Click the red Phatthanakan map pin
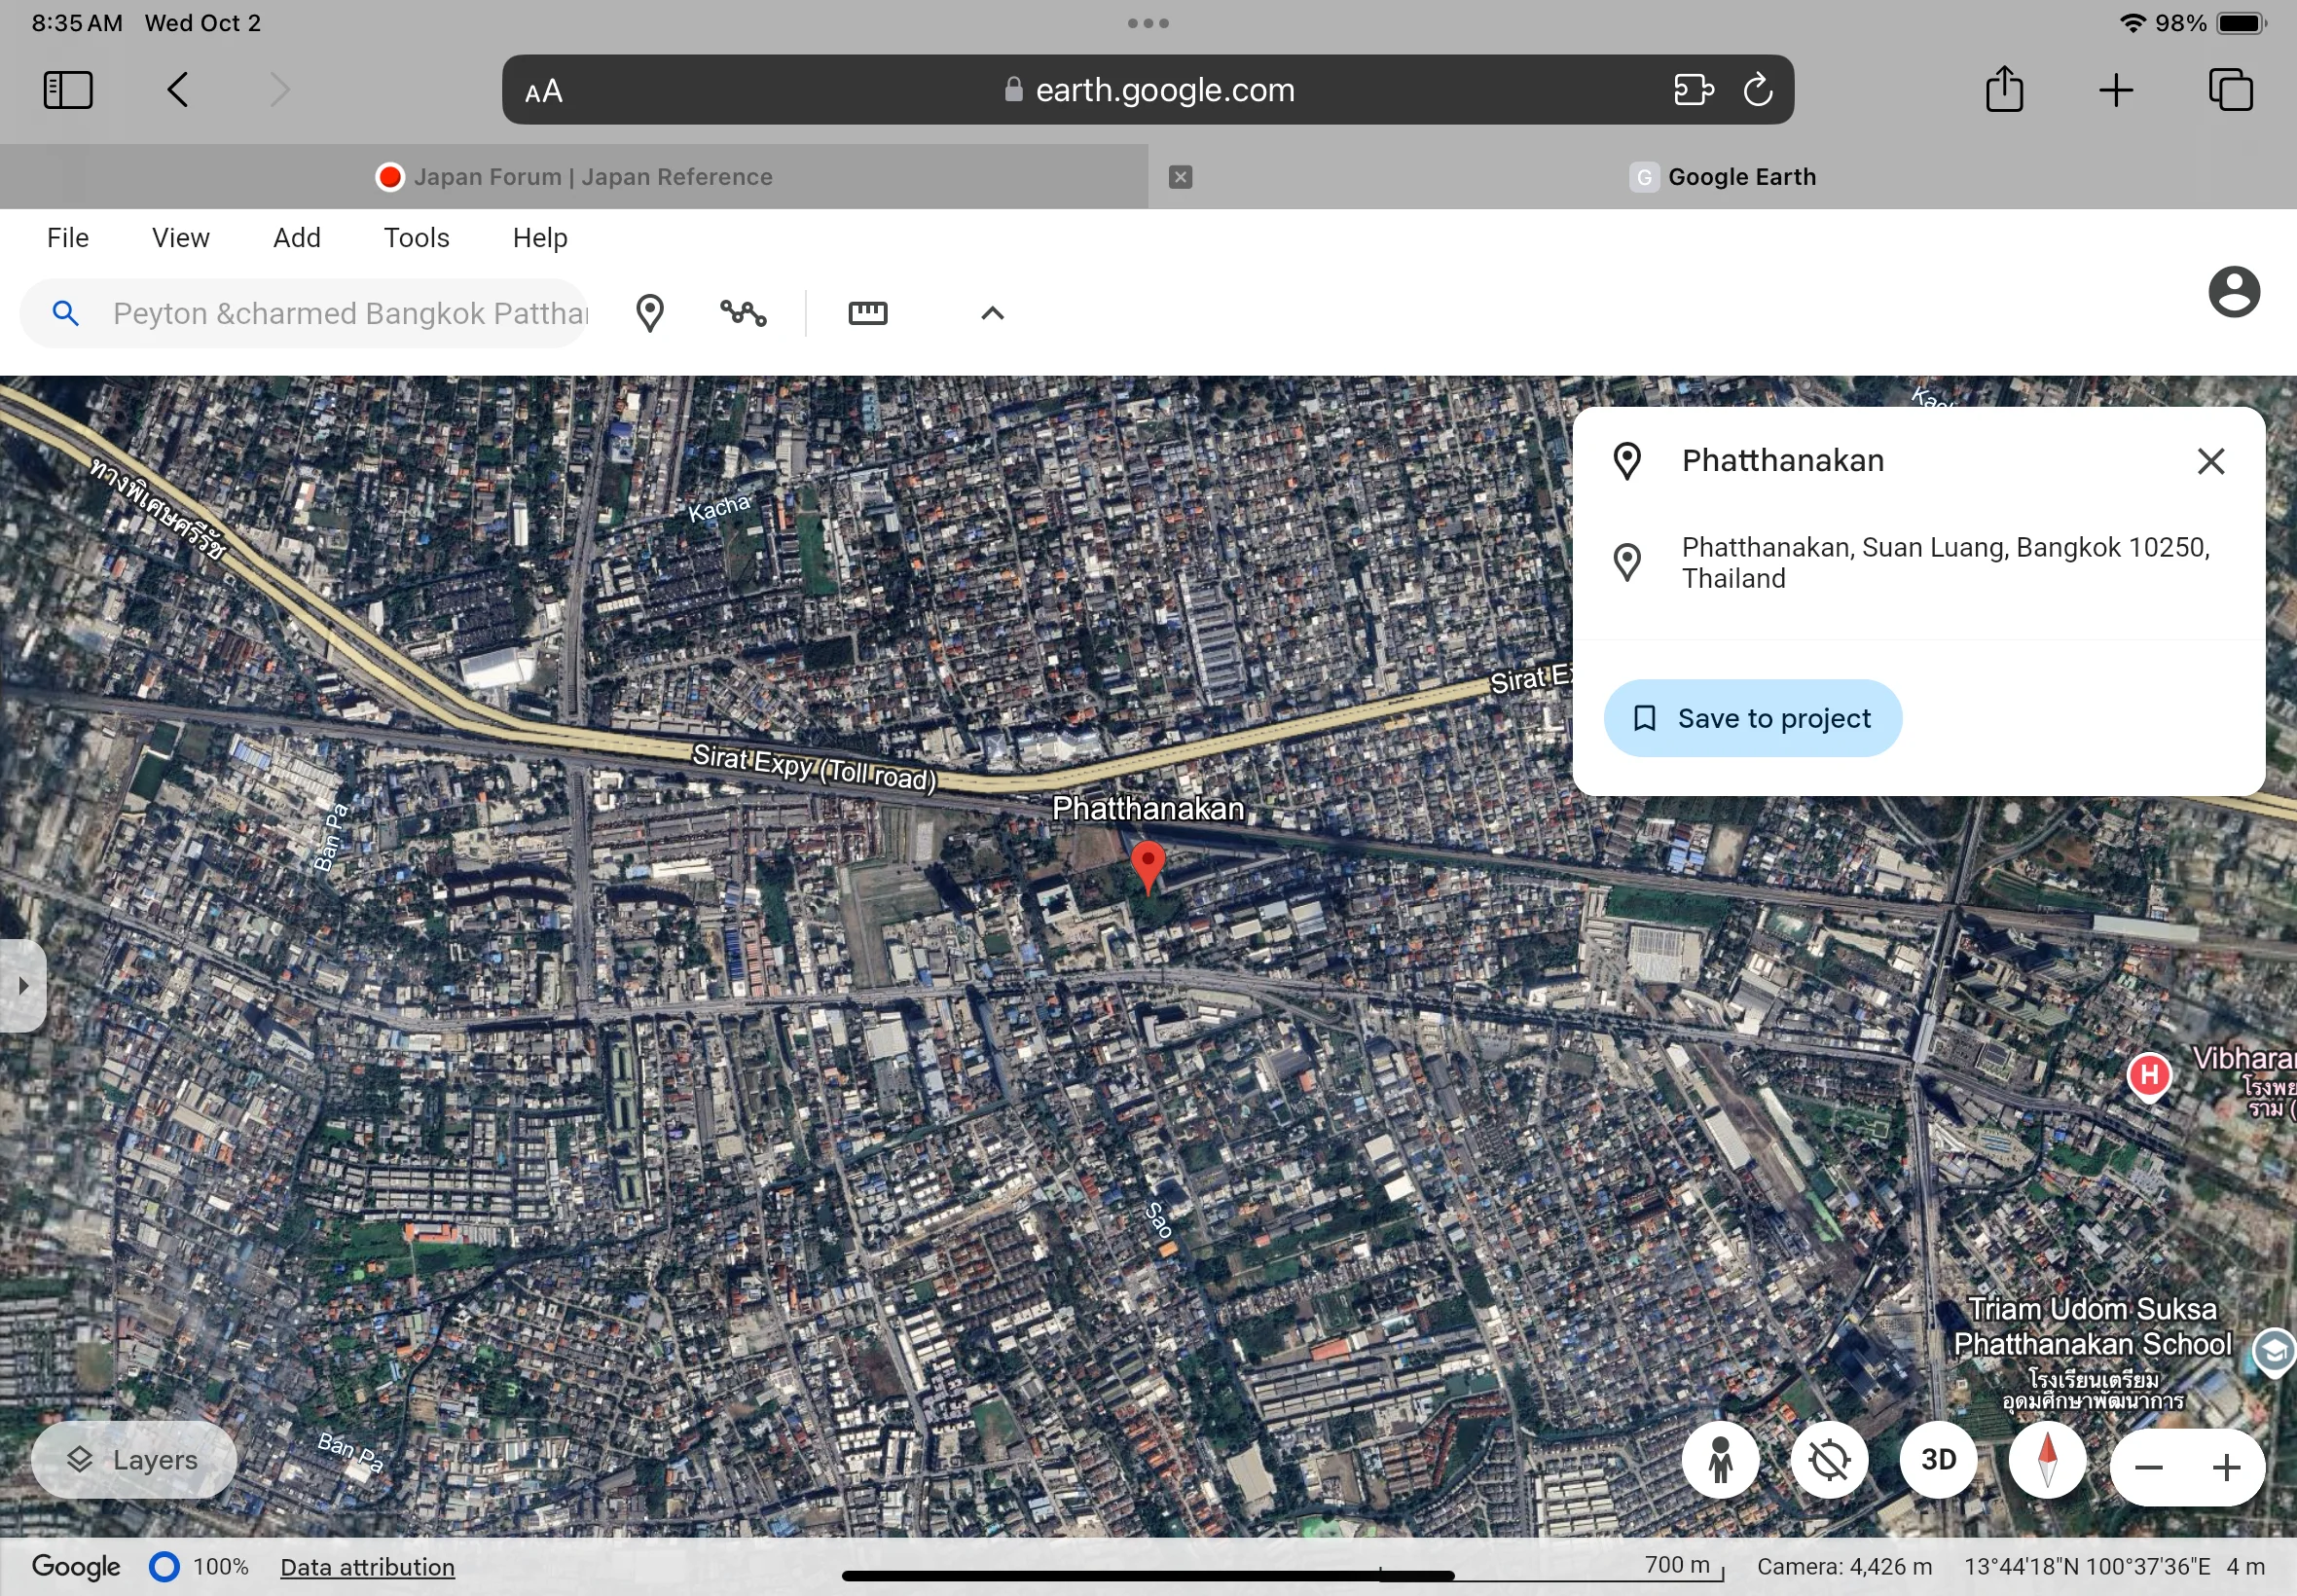Viewport: 2297px width, 1596px height. point(1148,865)
